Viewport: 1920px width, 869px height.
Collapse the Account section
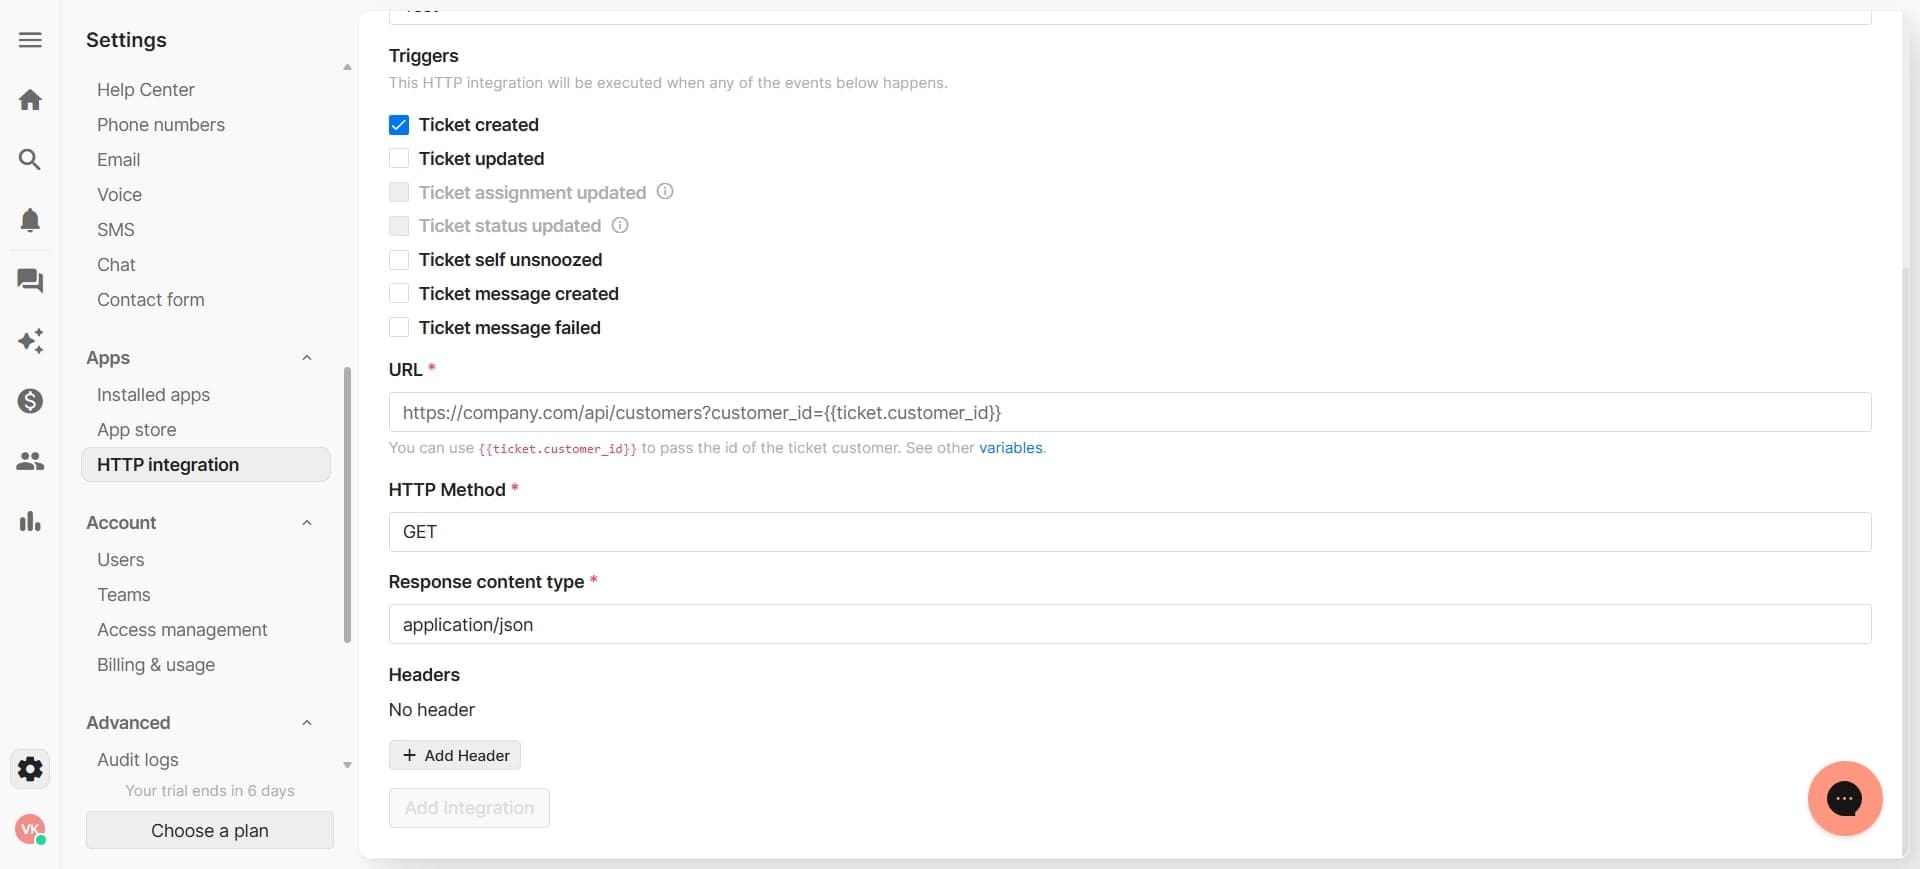(x=307, y=522)
